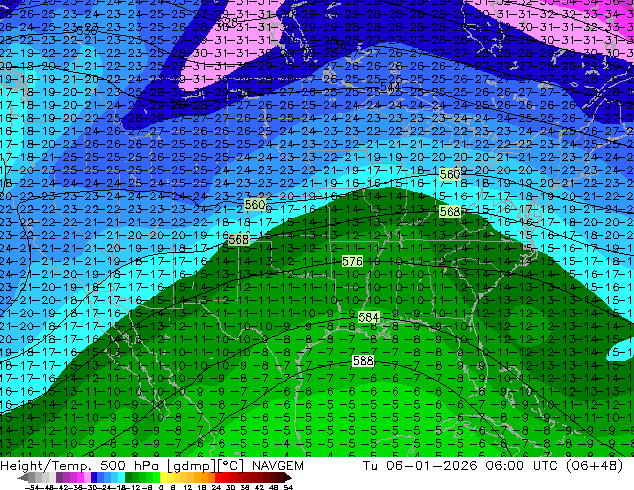Select the bright red legend swatch
Screen dimensions: 634x490
pos(218,477)
